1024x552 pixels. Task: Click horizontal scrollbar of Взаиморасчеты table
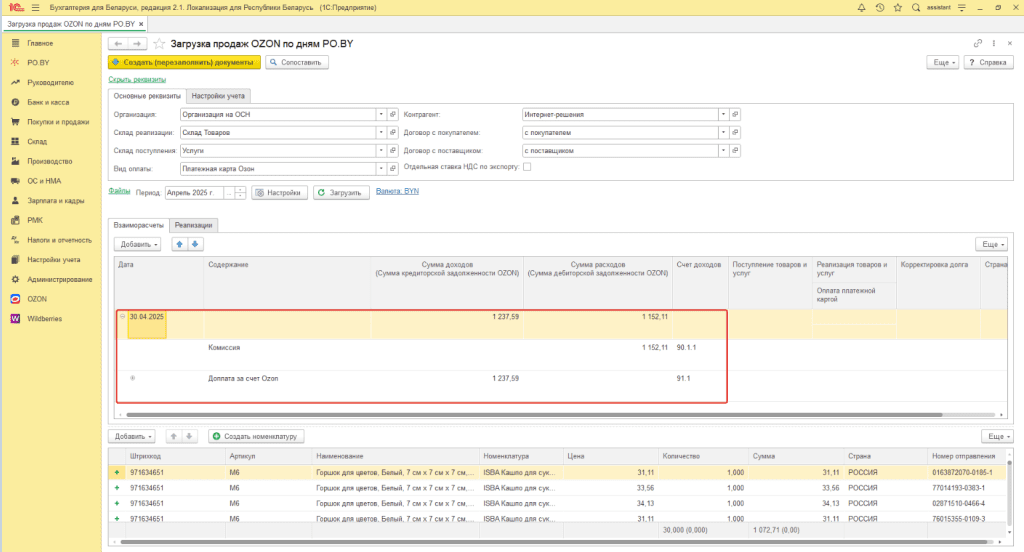tap(534, 415)
